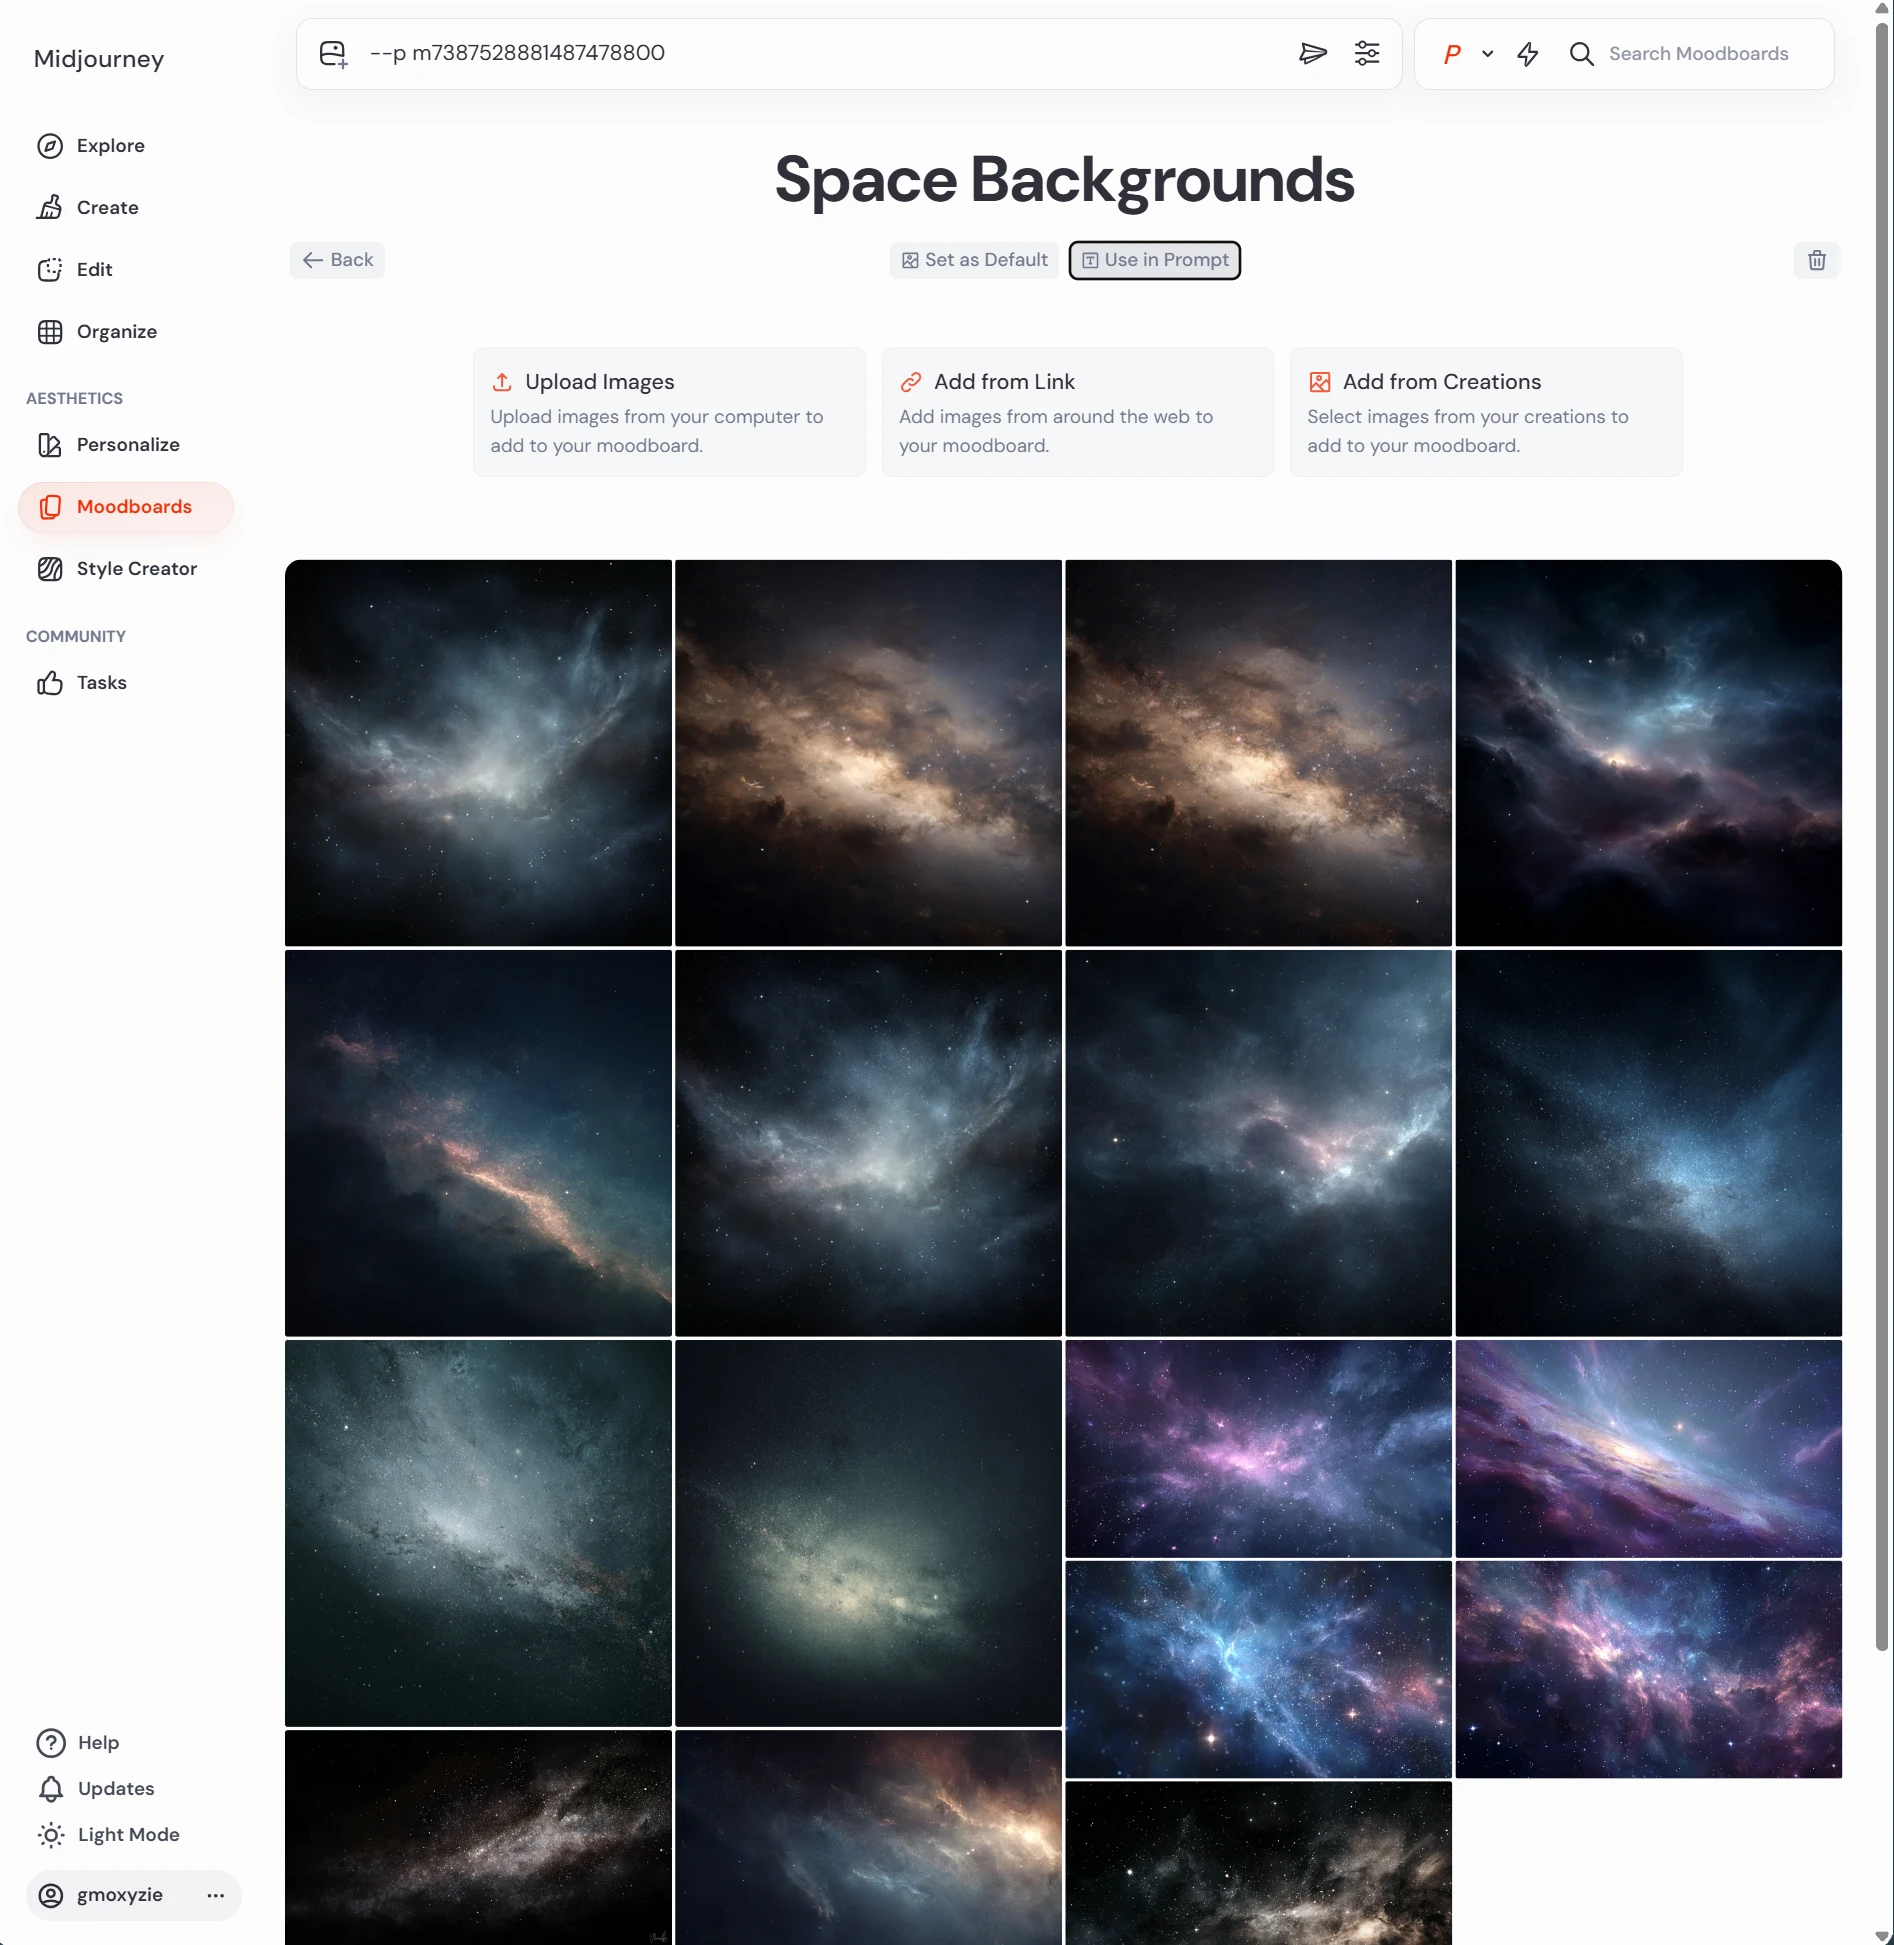Click the search magnifier icon
The width and height of the screenshot is (1894, 1945).
[1581, 54]
